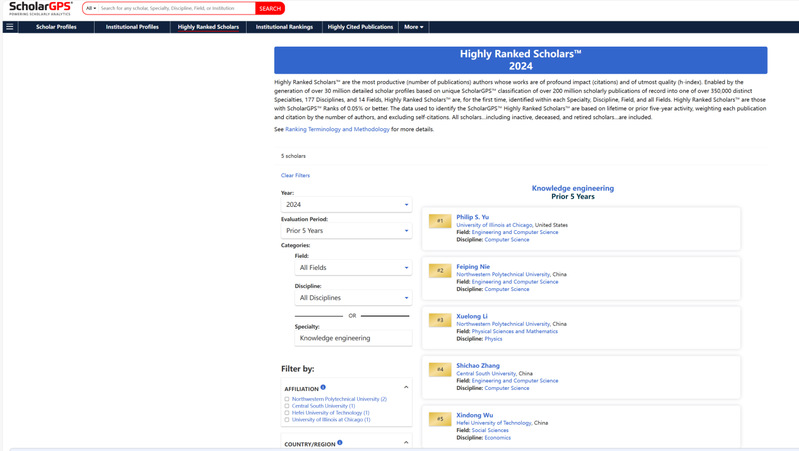Open the All Disciplines dropdown
Viewport: 799px width, 451px height.
353,298
